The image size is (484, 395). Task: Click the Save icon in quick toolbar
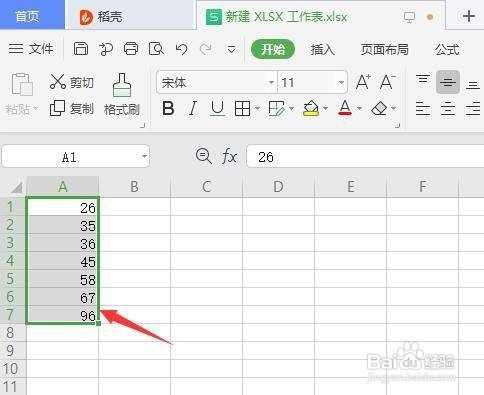point(81,49)
